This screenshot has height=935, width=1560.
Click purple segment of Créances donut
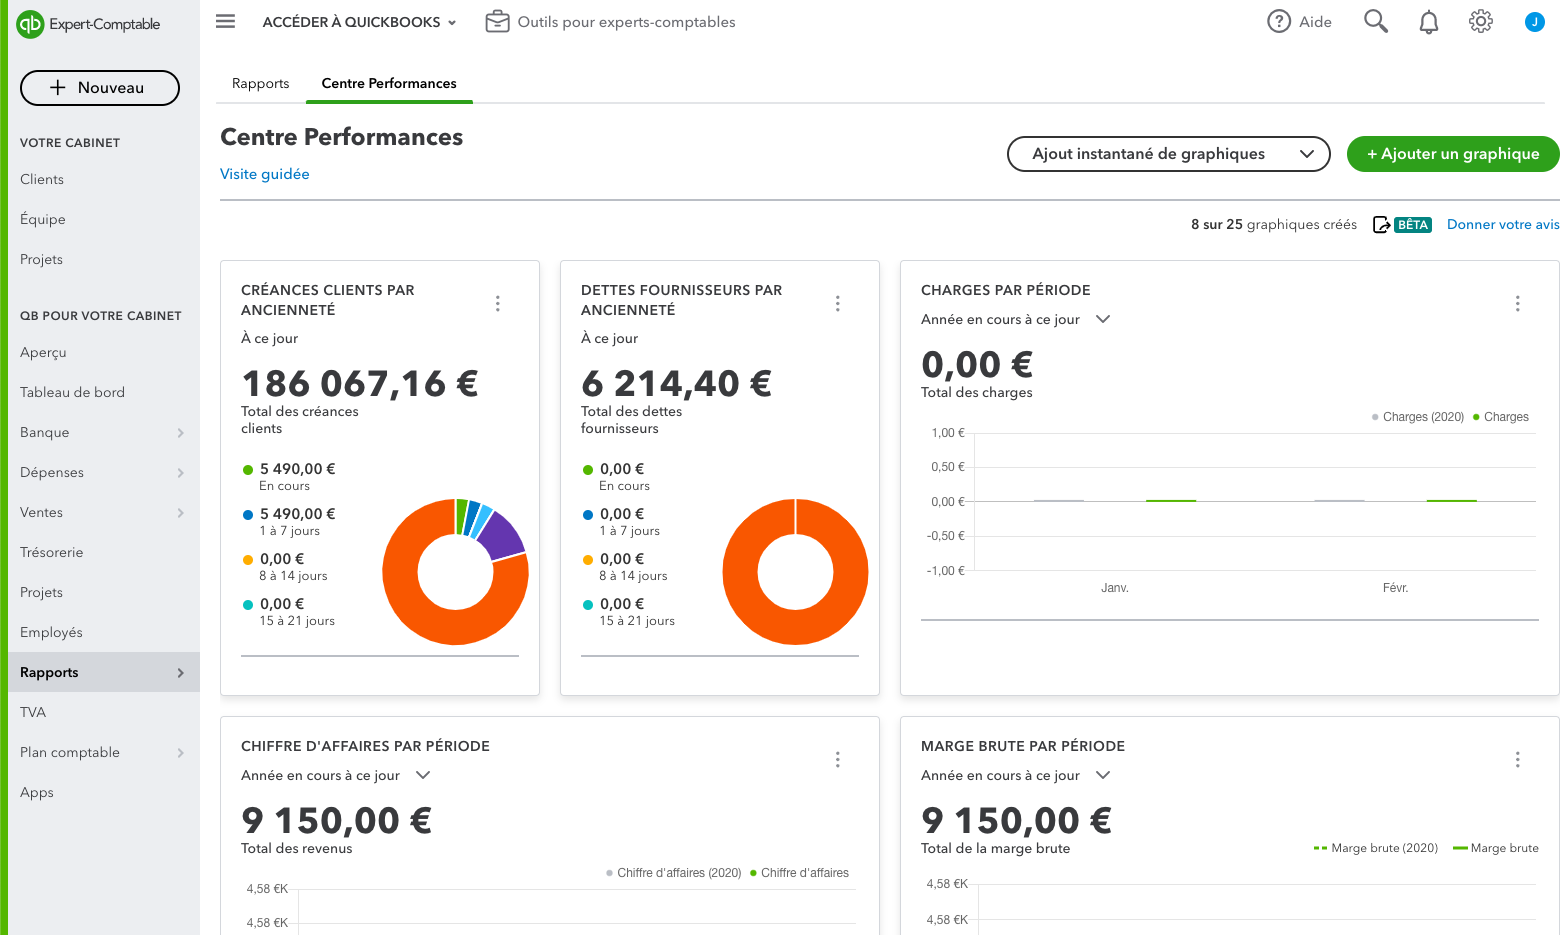[x=502, y=535]
